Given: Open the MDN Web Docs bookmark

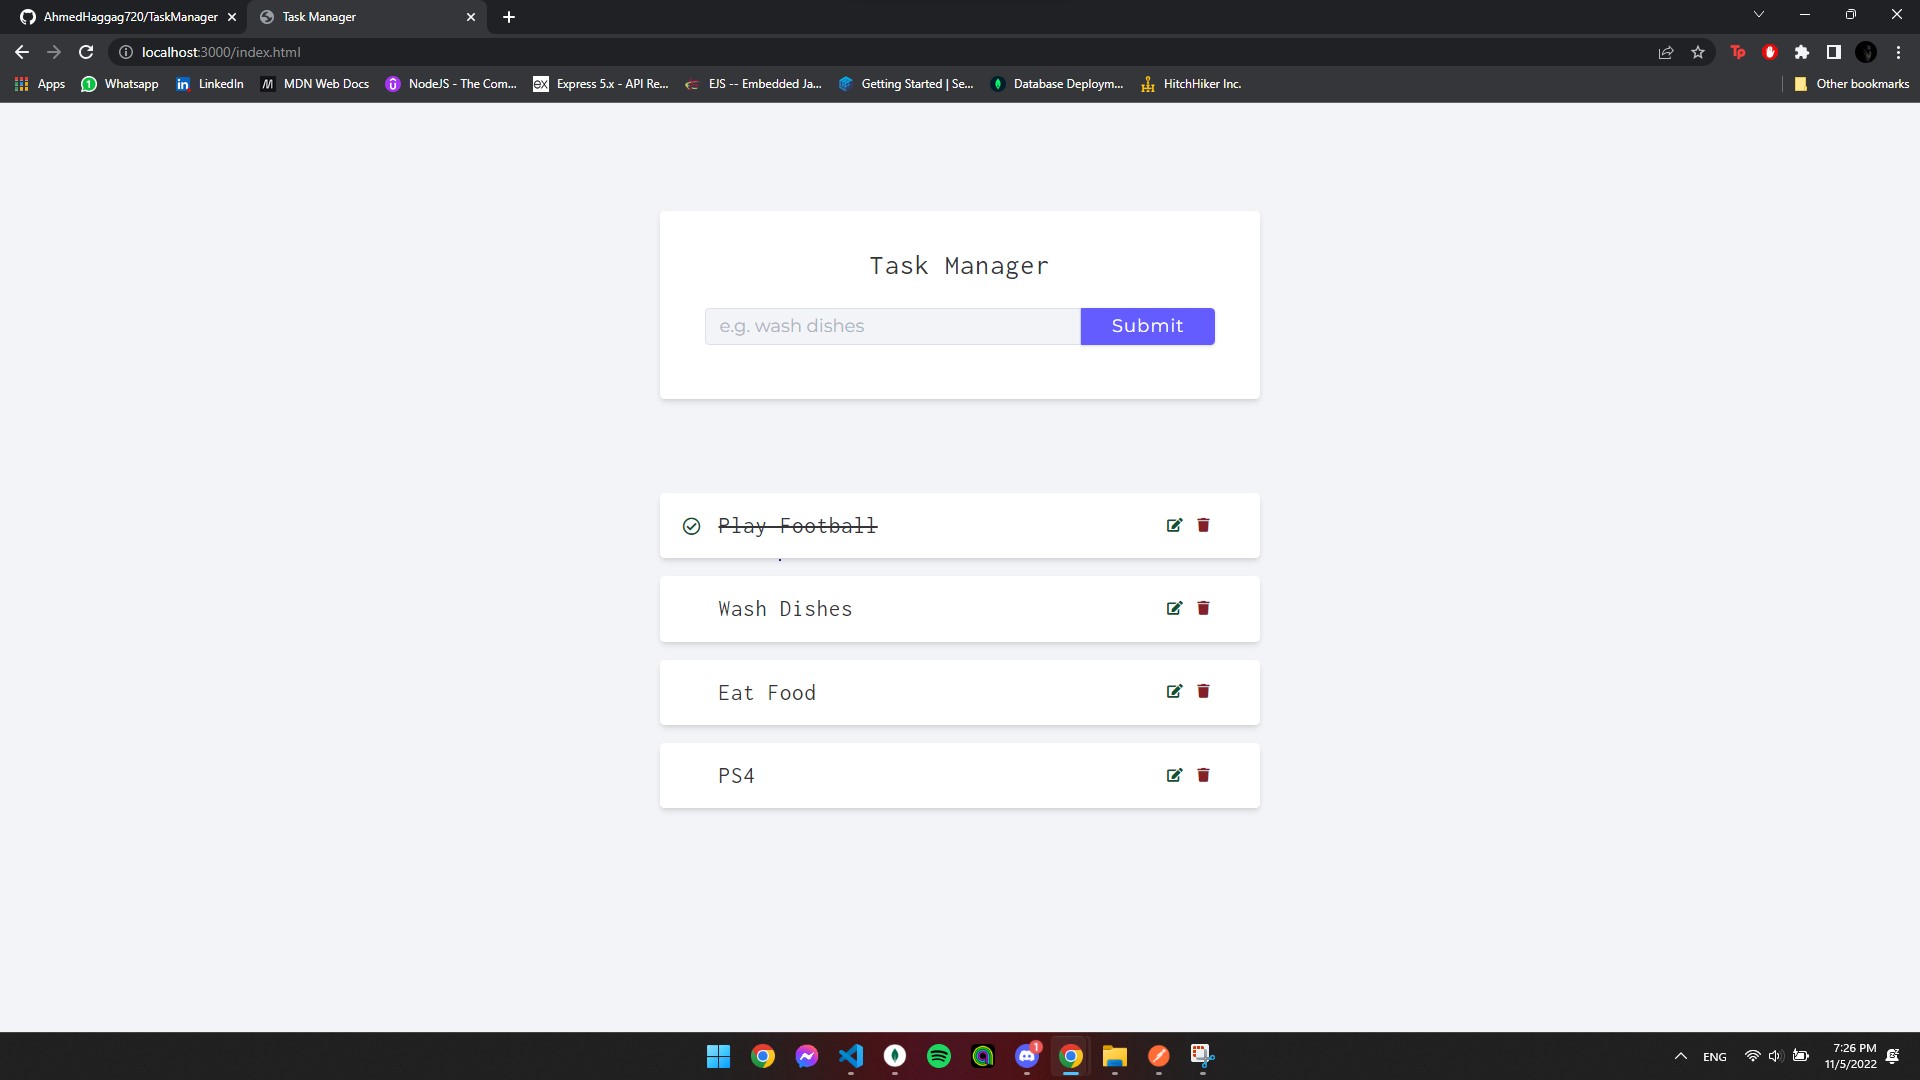Looking at the screenshot, I should click(x=315, y=84).
